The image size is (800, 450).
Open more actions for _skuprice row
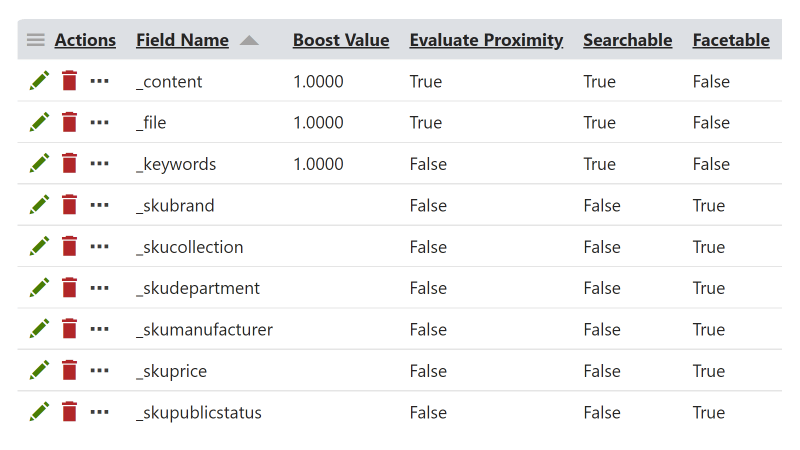coord(99,370)
